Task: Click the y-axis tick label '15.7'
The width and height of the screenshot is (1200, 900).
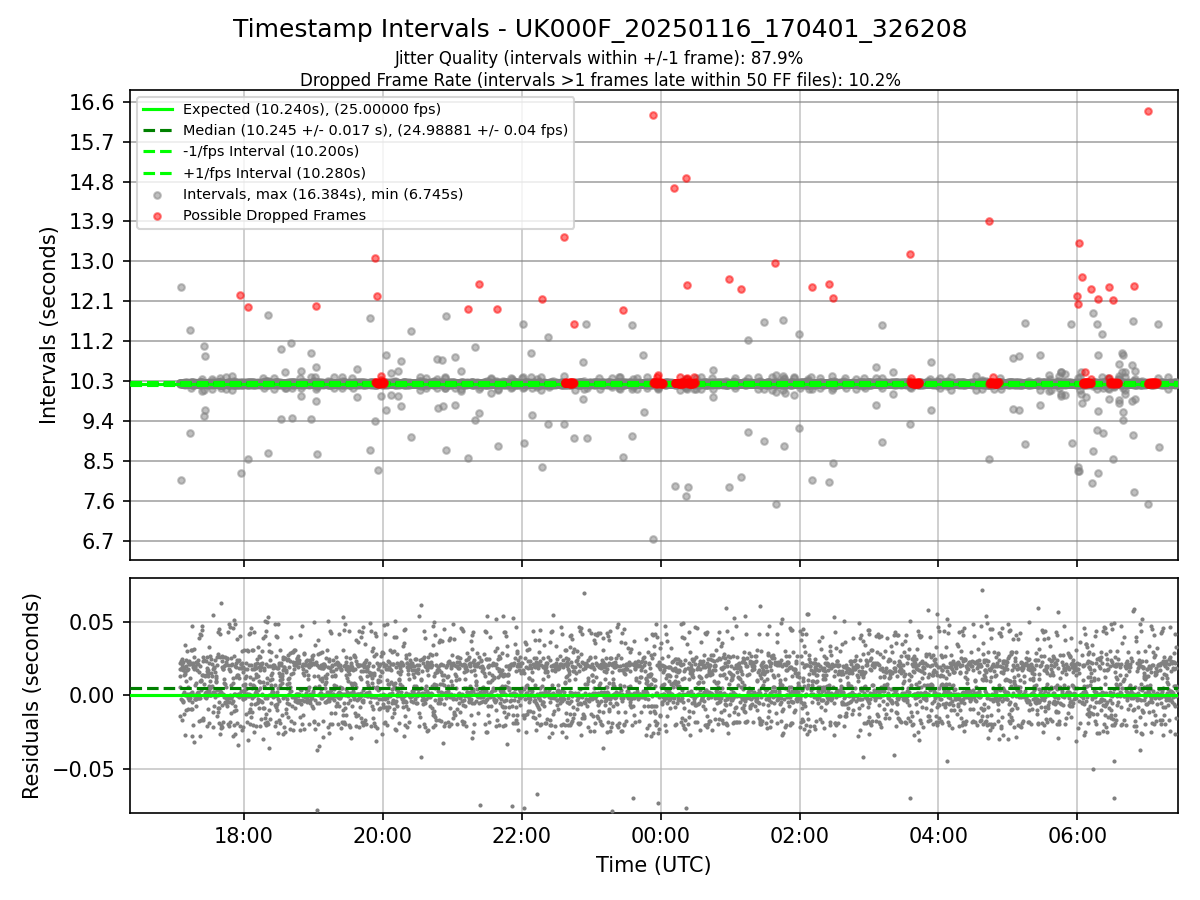Action: click(93, 142)
